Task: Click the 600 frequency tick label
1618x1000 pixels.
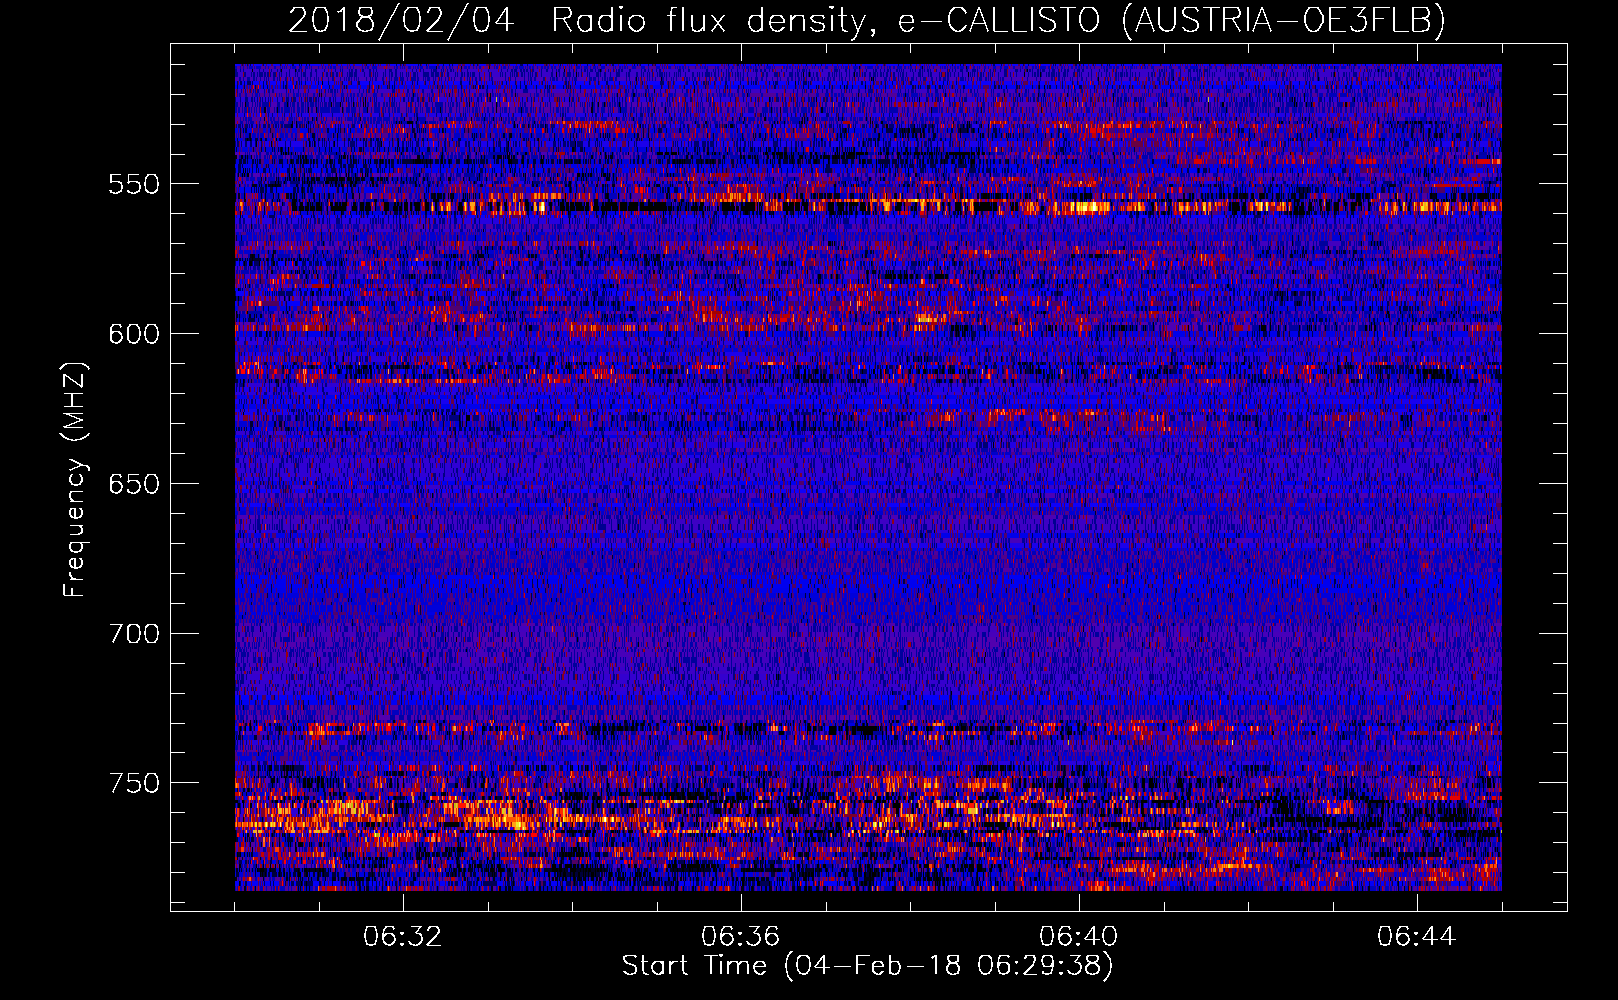Action: coord(134,334)
